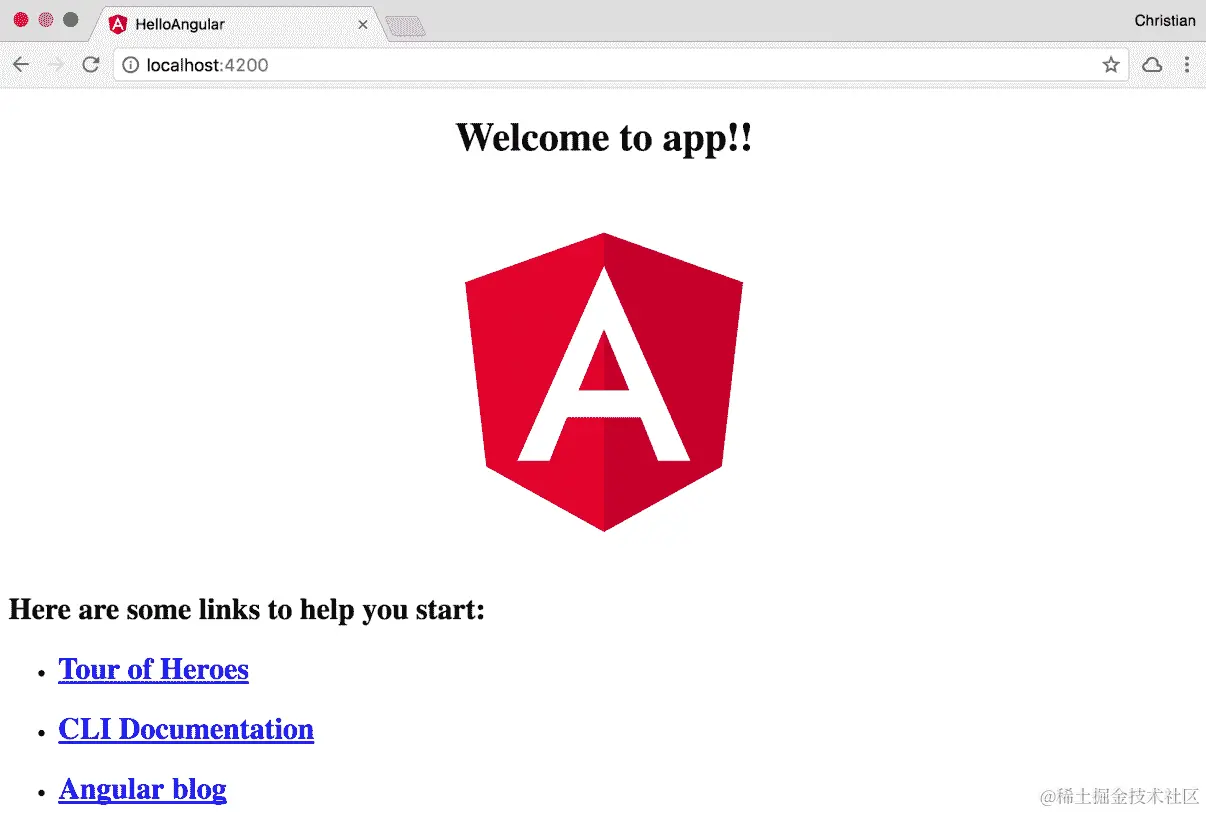Click the gray full-screen window button
Image resolution: width=1206 pixels, height=813 pixels.
click(70, 20)
